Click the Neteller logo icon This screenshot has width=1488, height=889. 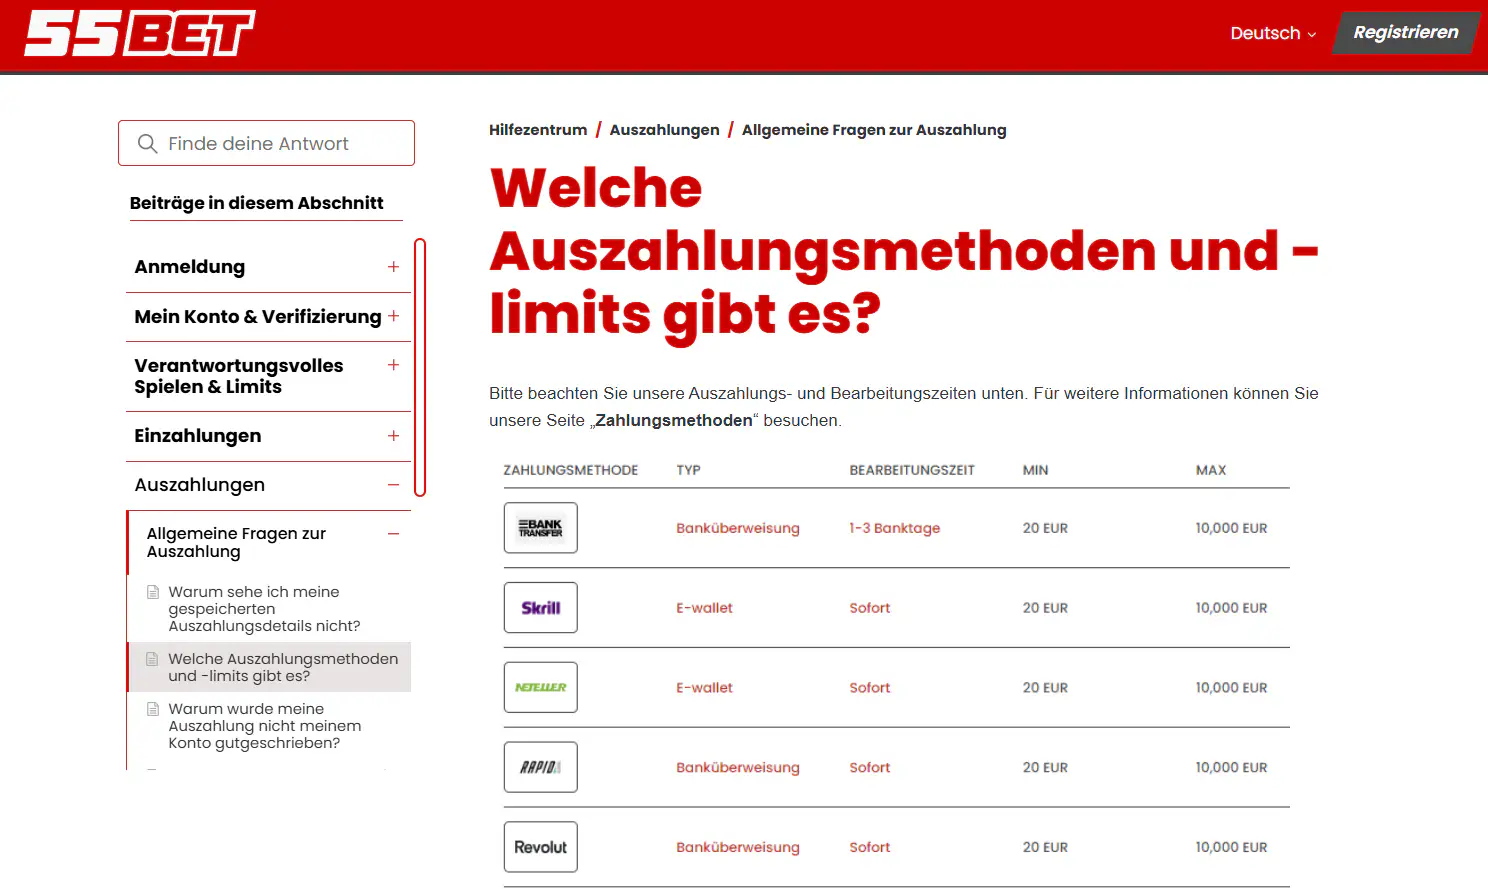[541, 688]
